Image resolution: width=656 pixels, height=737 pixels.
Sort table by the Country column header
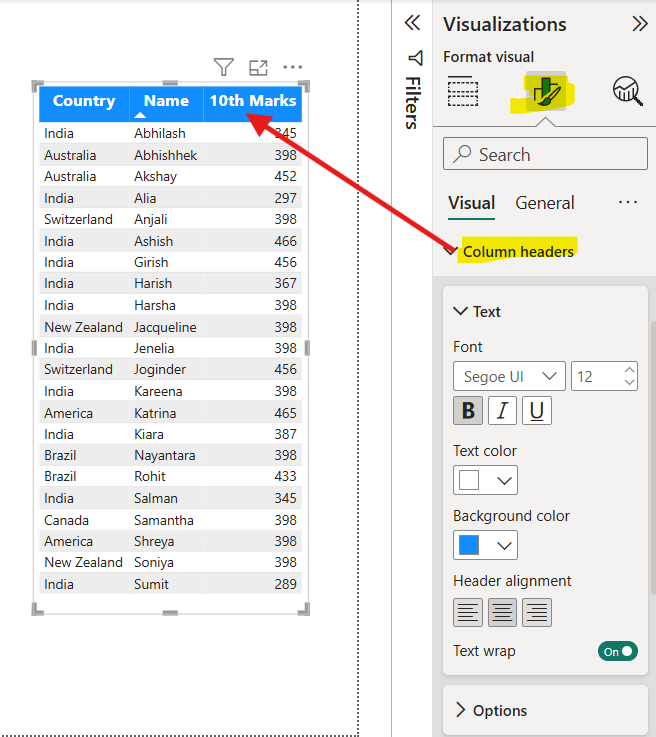click(84, 101)
